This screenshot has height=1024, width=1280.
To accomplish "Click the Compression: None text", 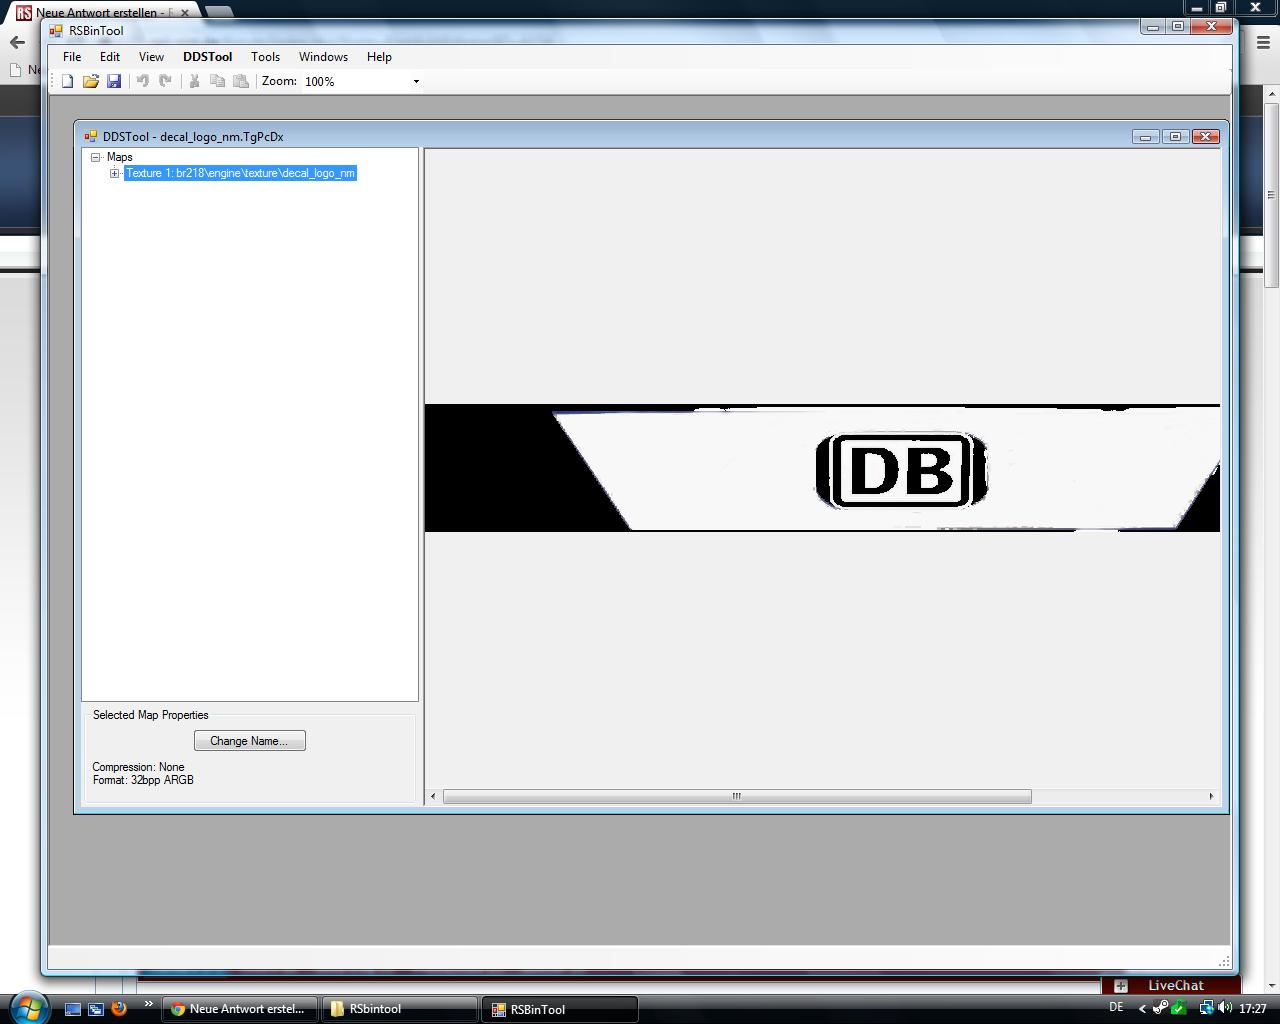I will pos(138,767).
